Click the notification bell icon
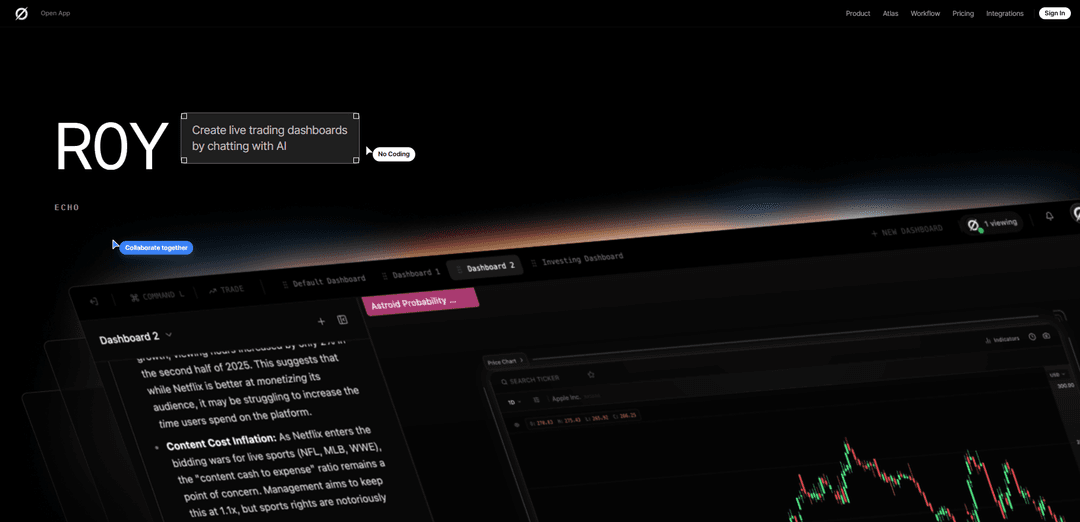1080x522 pixels. click(1049, 215)
